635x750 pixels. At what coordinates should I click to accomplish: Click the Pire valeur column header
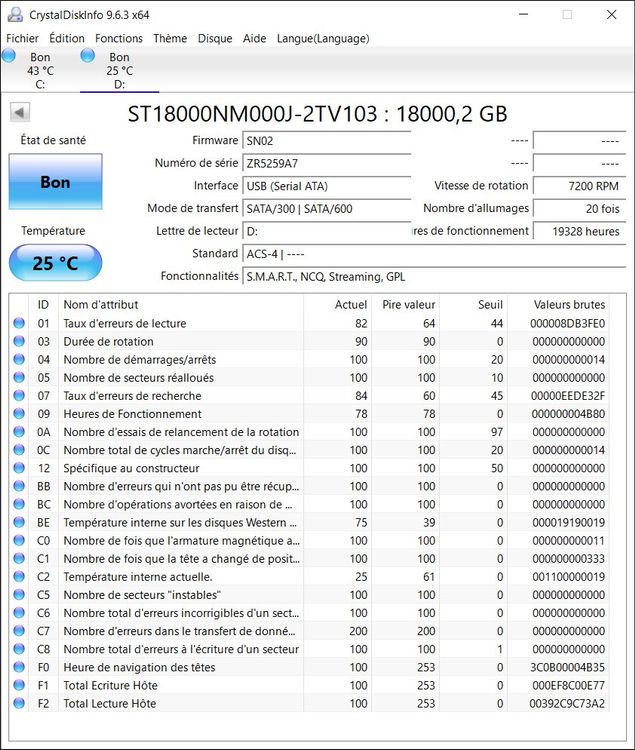[x=406, y=304]
